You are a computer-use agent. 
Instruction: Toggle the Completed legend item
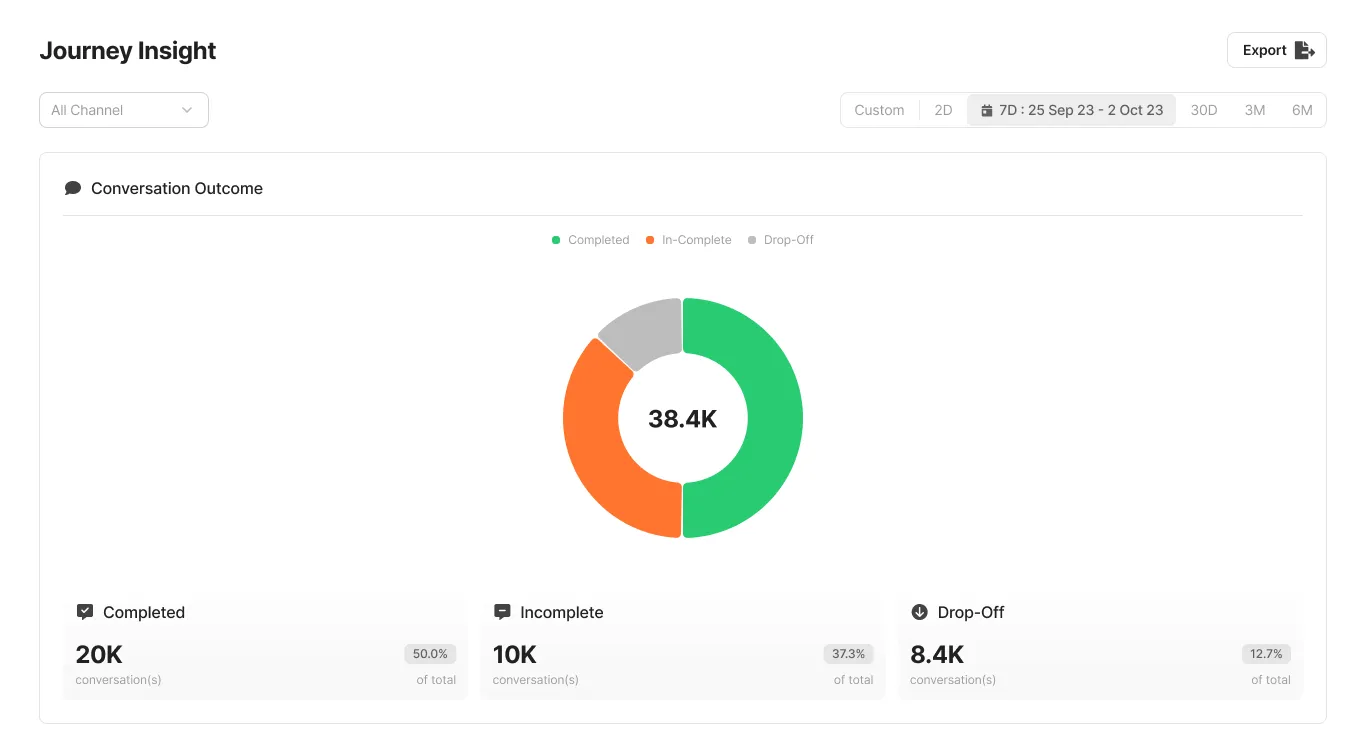[590, 240]
